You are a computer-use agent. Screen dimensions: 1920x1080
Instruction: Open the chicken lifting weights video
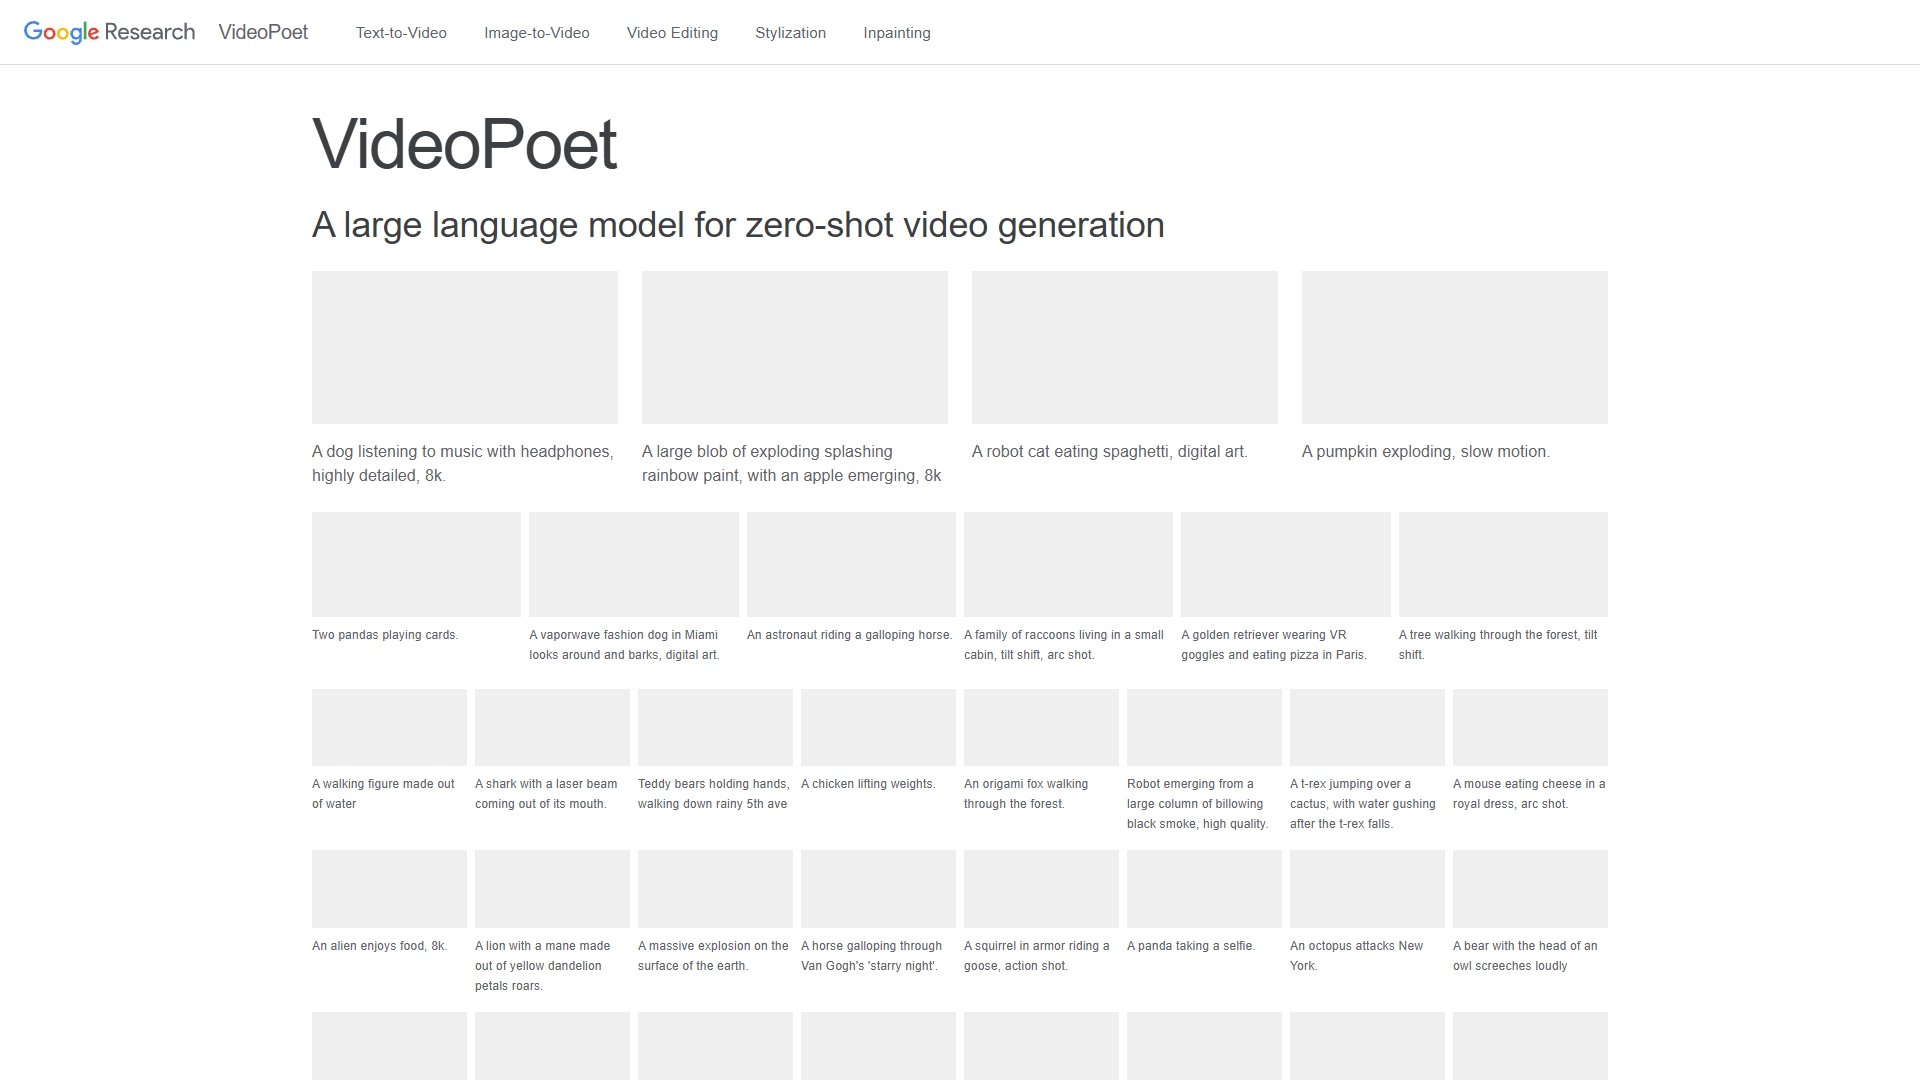(878, 727)
